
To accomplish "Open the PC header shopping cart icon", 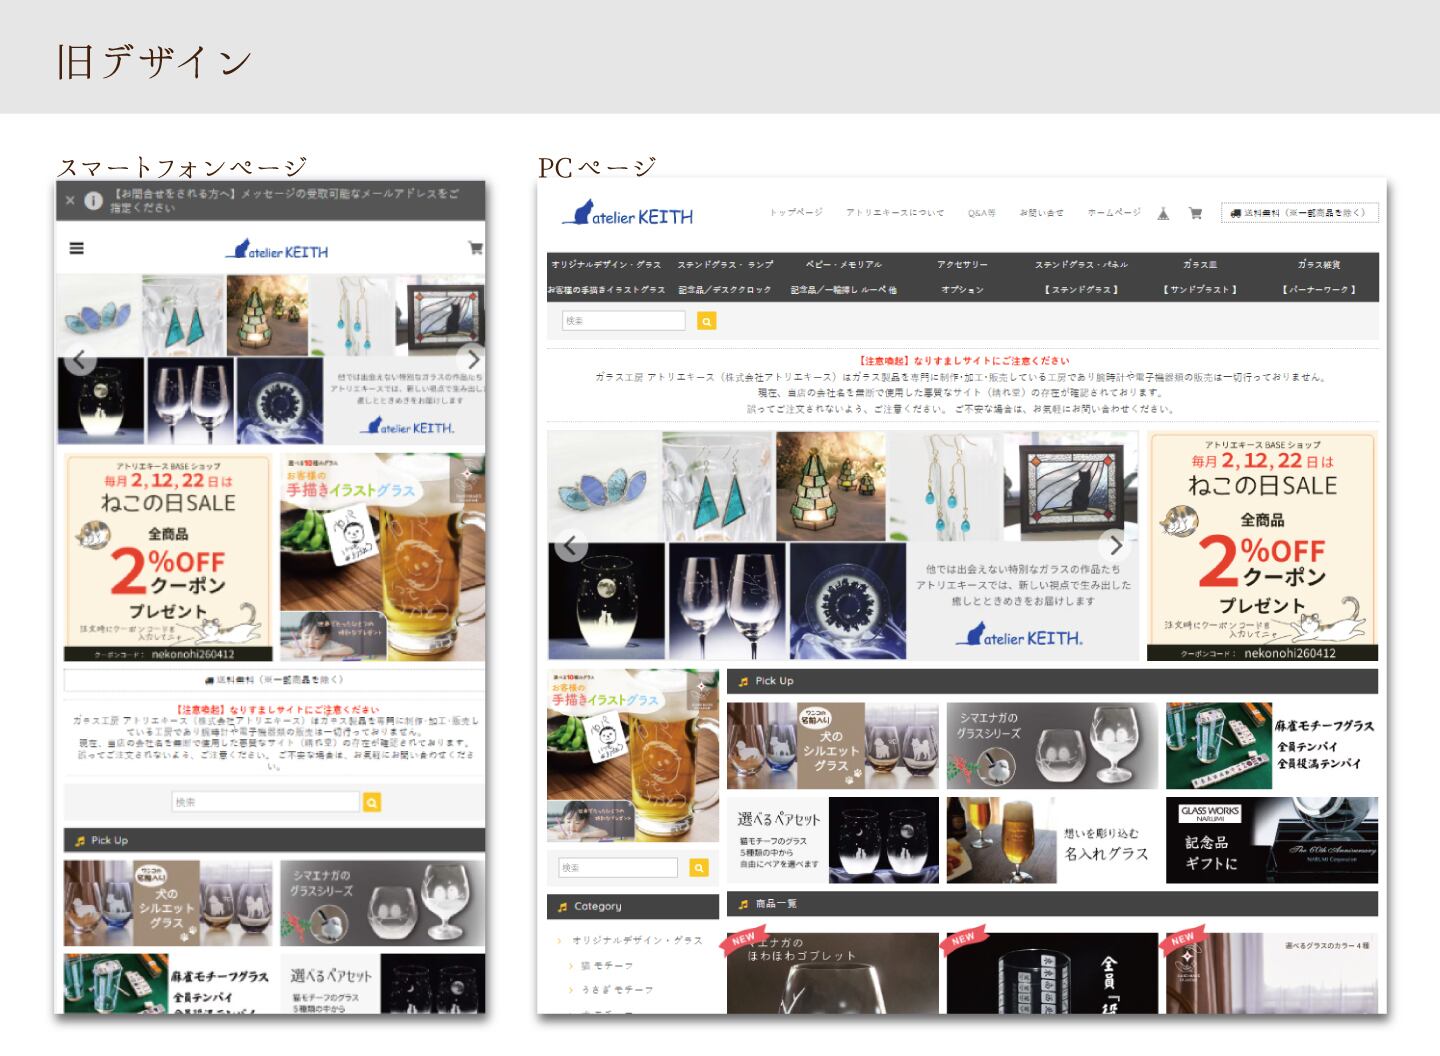I will point(1194,213).
